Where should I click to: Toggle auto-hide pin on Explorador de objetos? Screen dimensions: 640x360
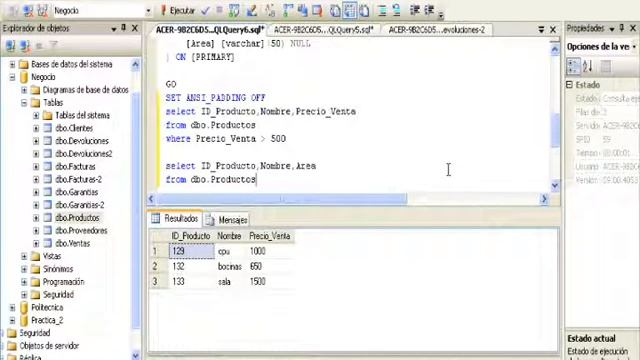124,28
